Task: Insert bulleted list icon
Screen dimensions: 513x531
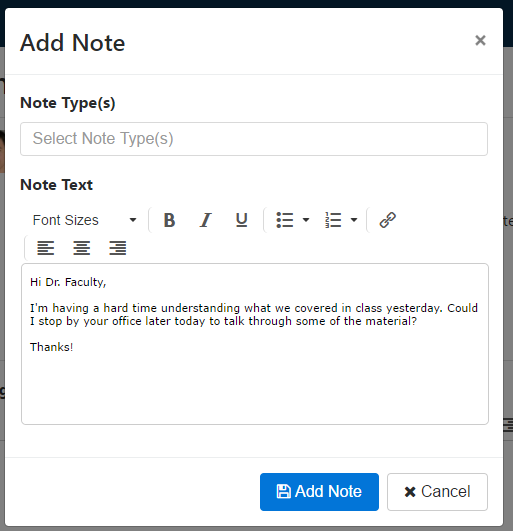Action: point(285,220)
